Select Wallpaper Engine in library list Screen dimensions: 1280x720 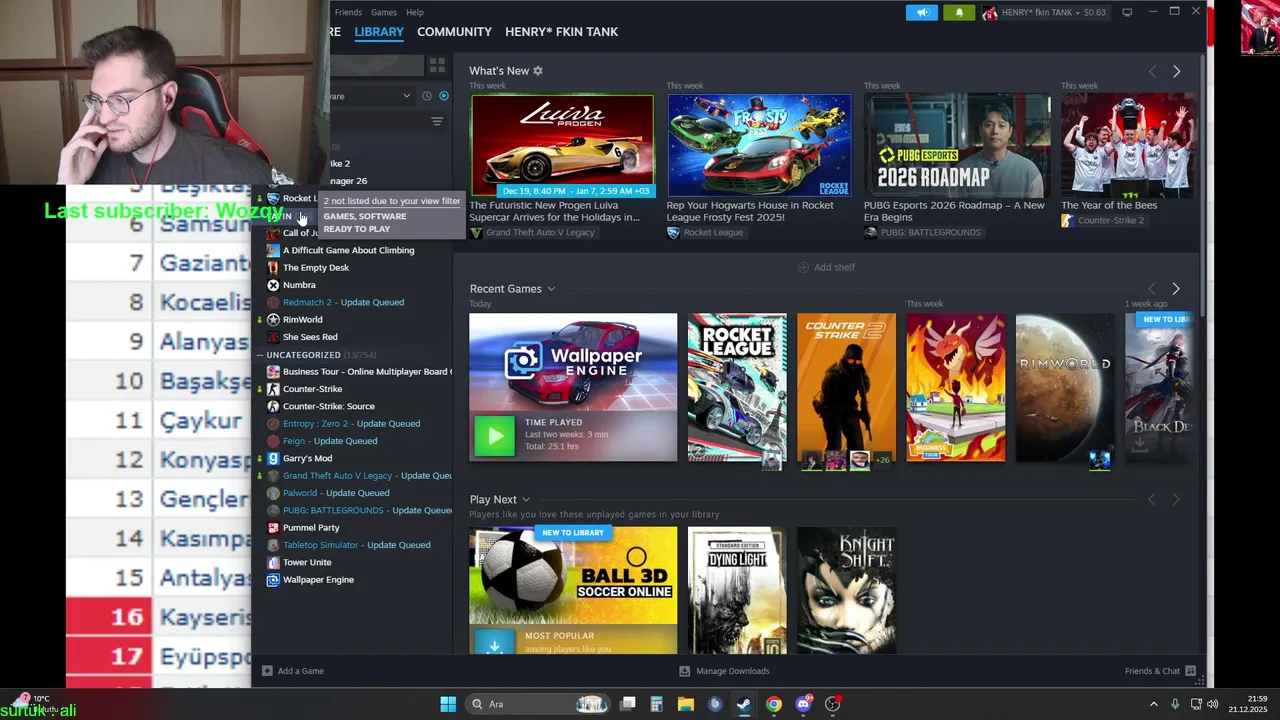click(x=318, y=579)
